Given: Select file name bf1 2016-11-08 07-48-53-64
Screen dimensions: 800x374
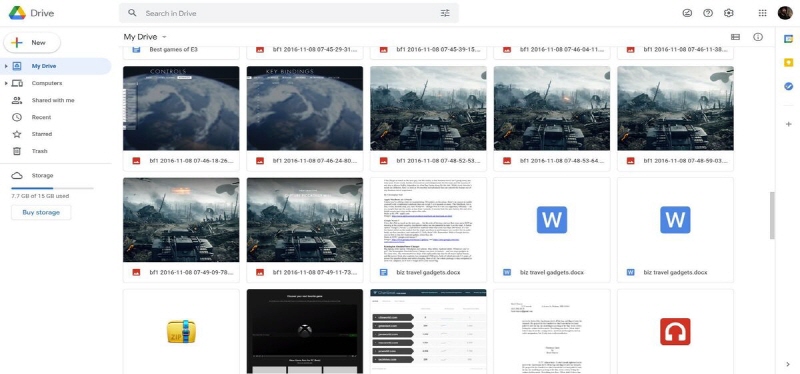Looking at the screenshot, I should 562,161.
